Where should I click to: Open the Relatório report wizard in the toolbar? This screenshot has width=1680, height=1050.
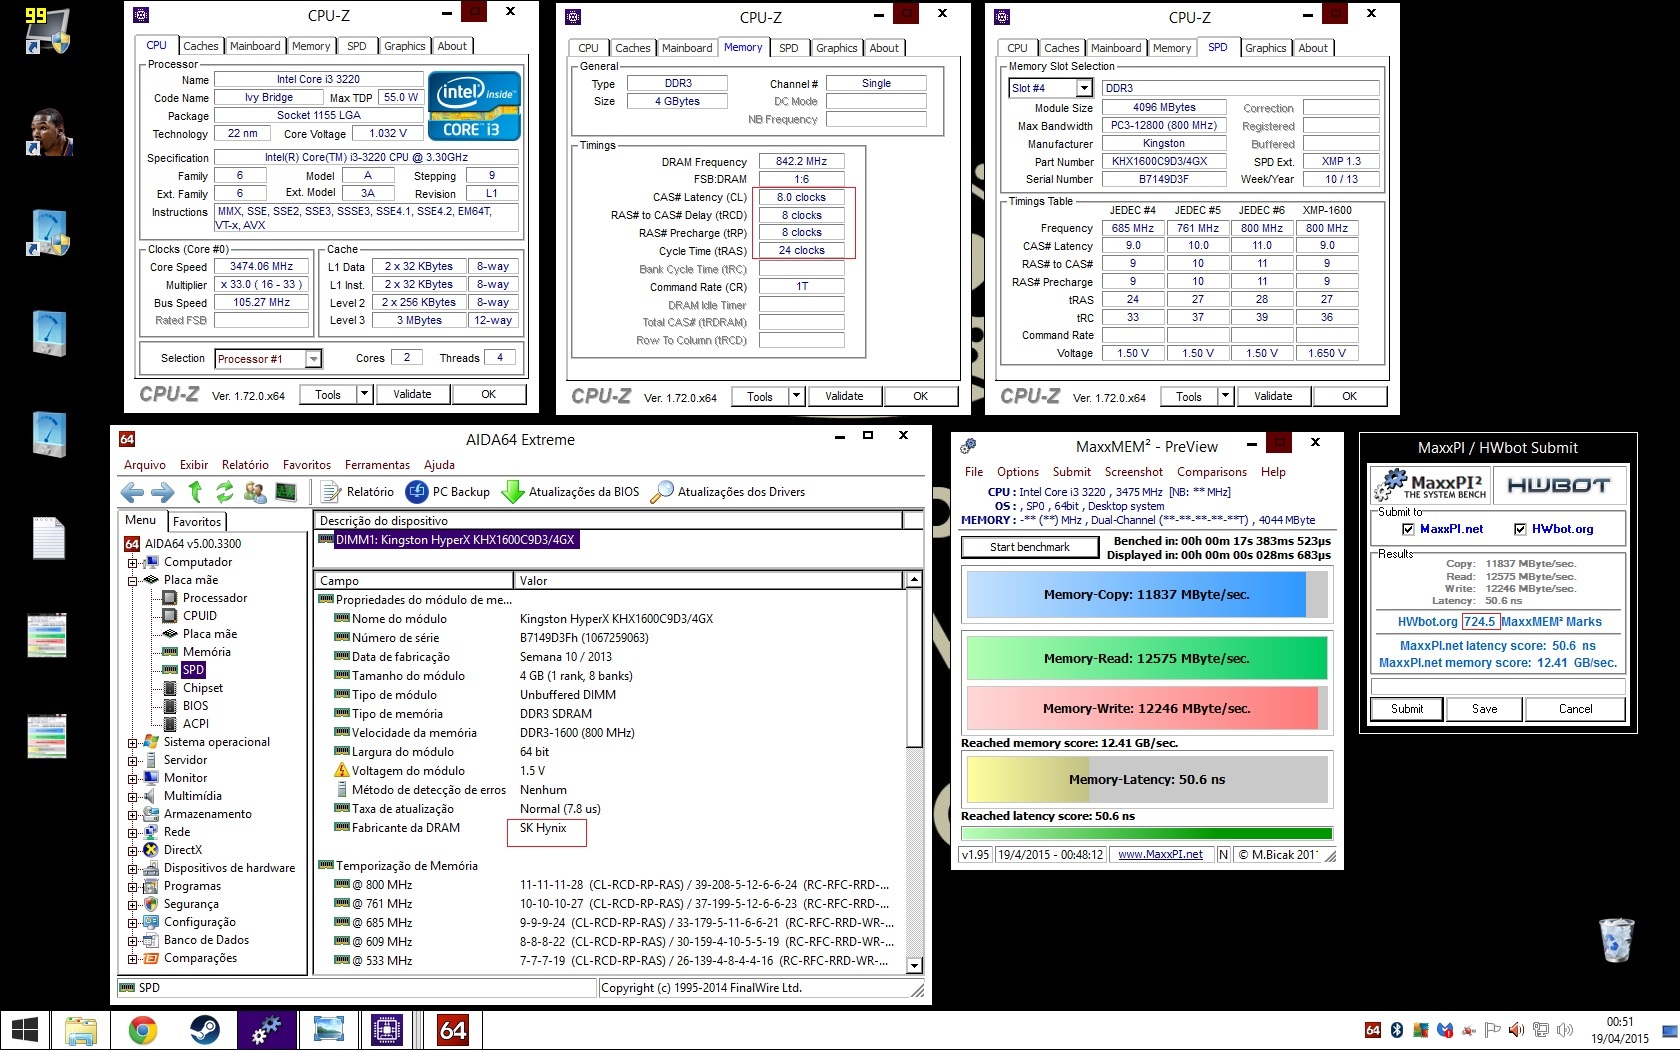(357, 492)
